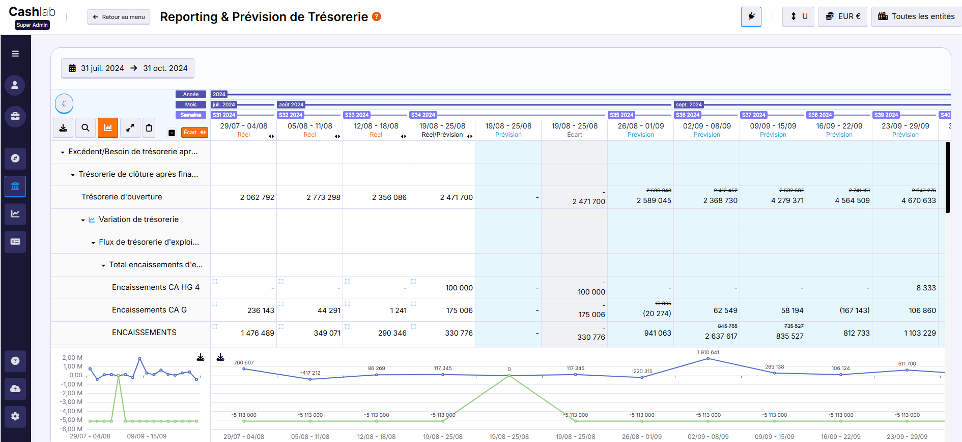The height and width of the screenshot is (442, 962).
Task: Collapse the Variation de trésorerie row
Action: pyautogui.click(x=83, y=219)
